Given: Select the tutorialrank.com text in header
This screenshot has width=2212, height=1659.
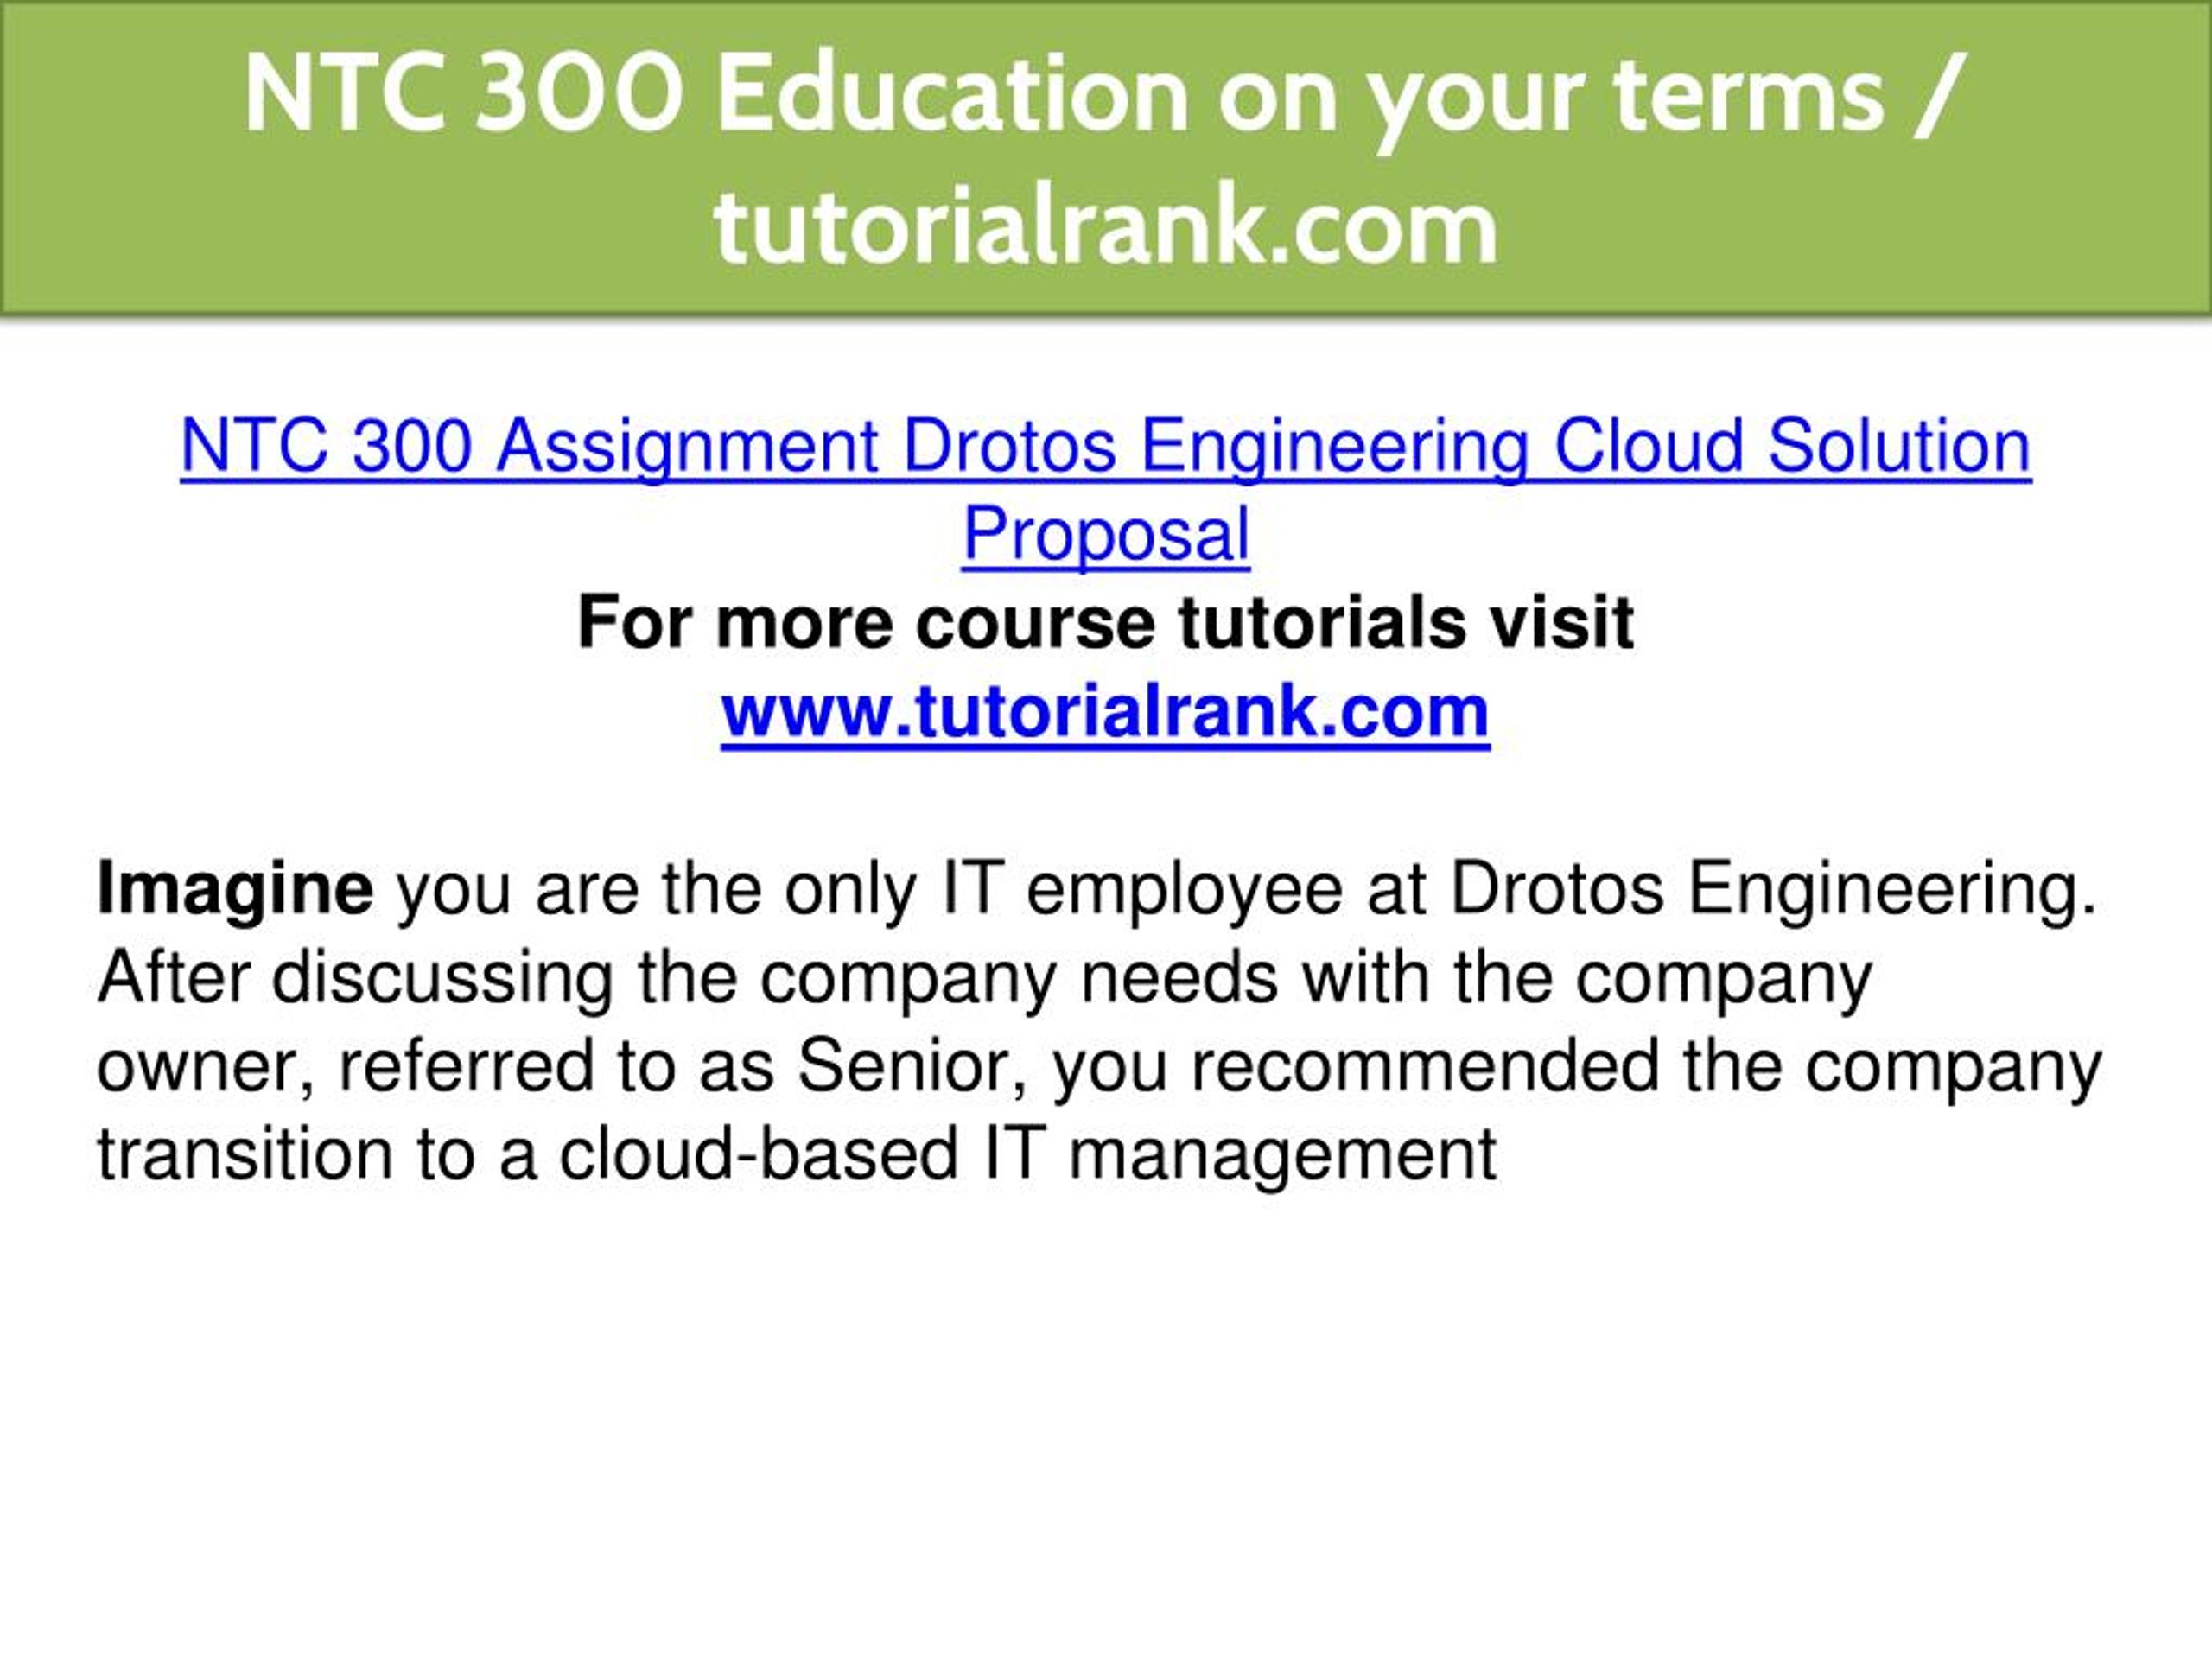Looking at the screenshot, I should point(1106,227).
